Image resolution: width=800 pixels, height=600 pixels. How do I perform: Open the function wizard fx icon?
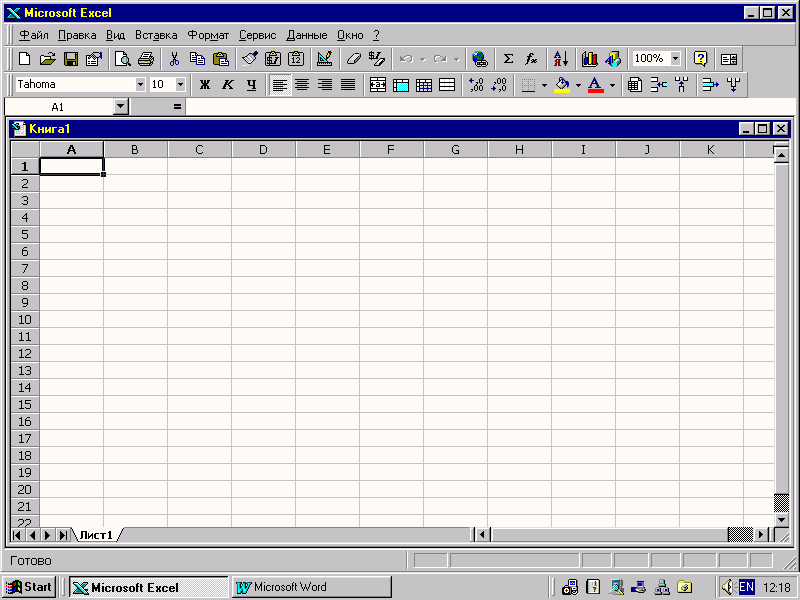pos(531,59)
